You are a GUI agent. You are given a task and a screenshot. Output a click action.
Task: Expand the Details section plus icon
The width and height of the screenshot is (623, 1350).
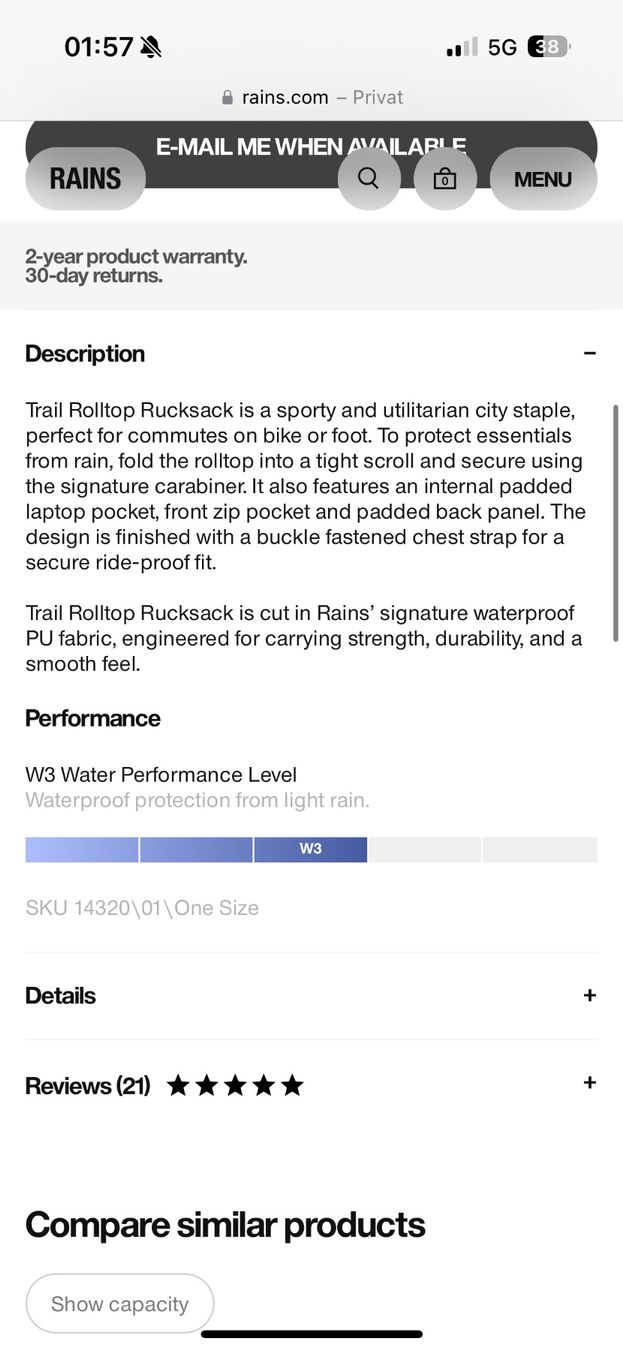point(590,995)
